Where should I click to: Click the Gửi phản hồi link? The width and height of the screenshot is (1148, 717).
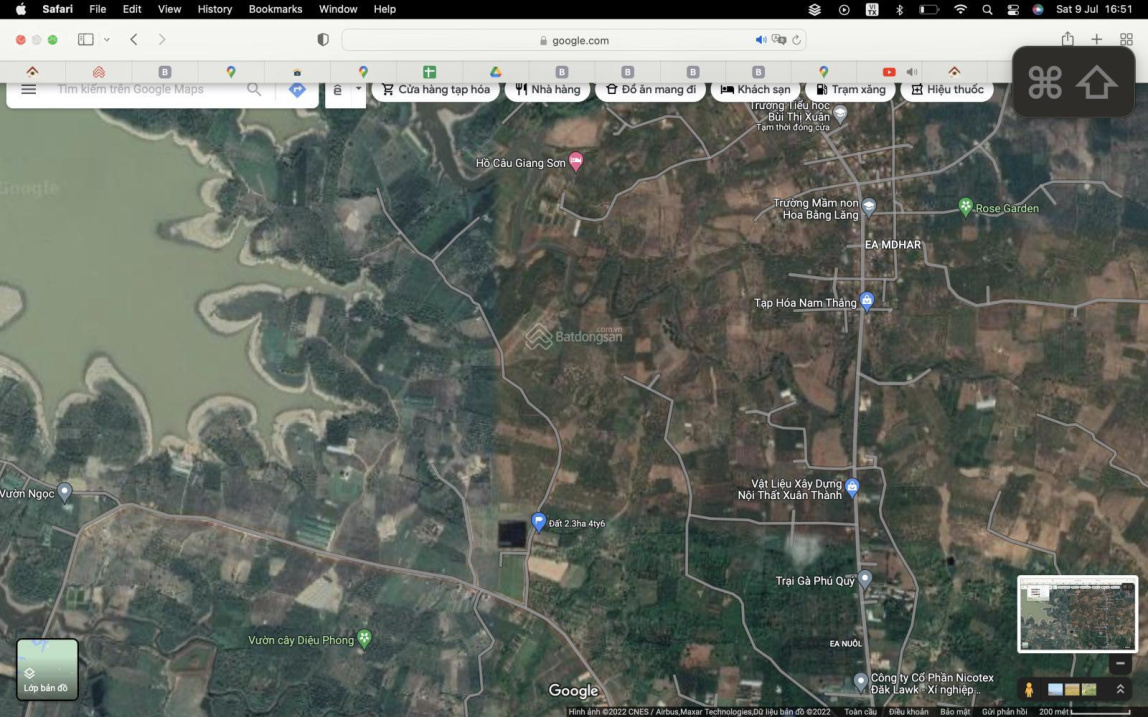1004,712
